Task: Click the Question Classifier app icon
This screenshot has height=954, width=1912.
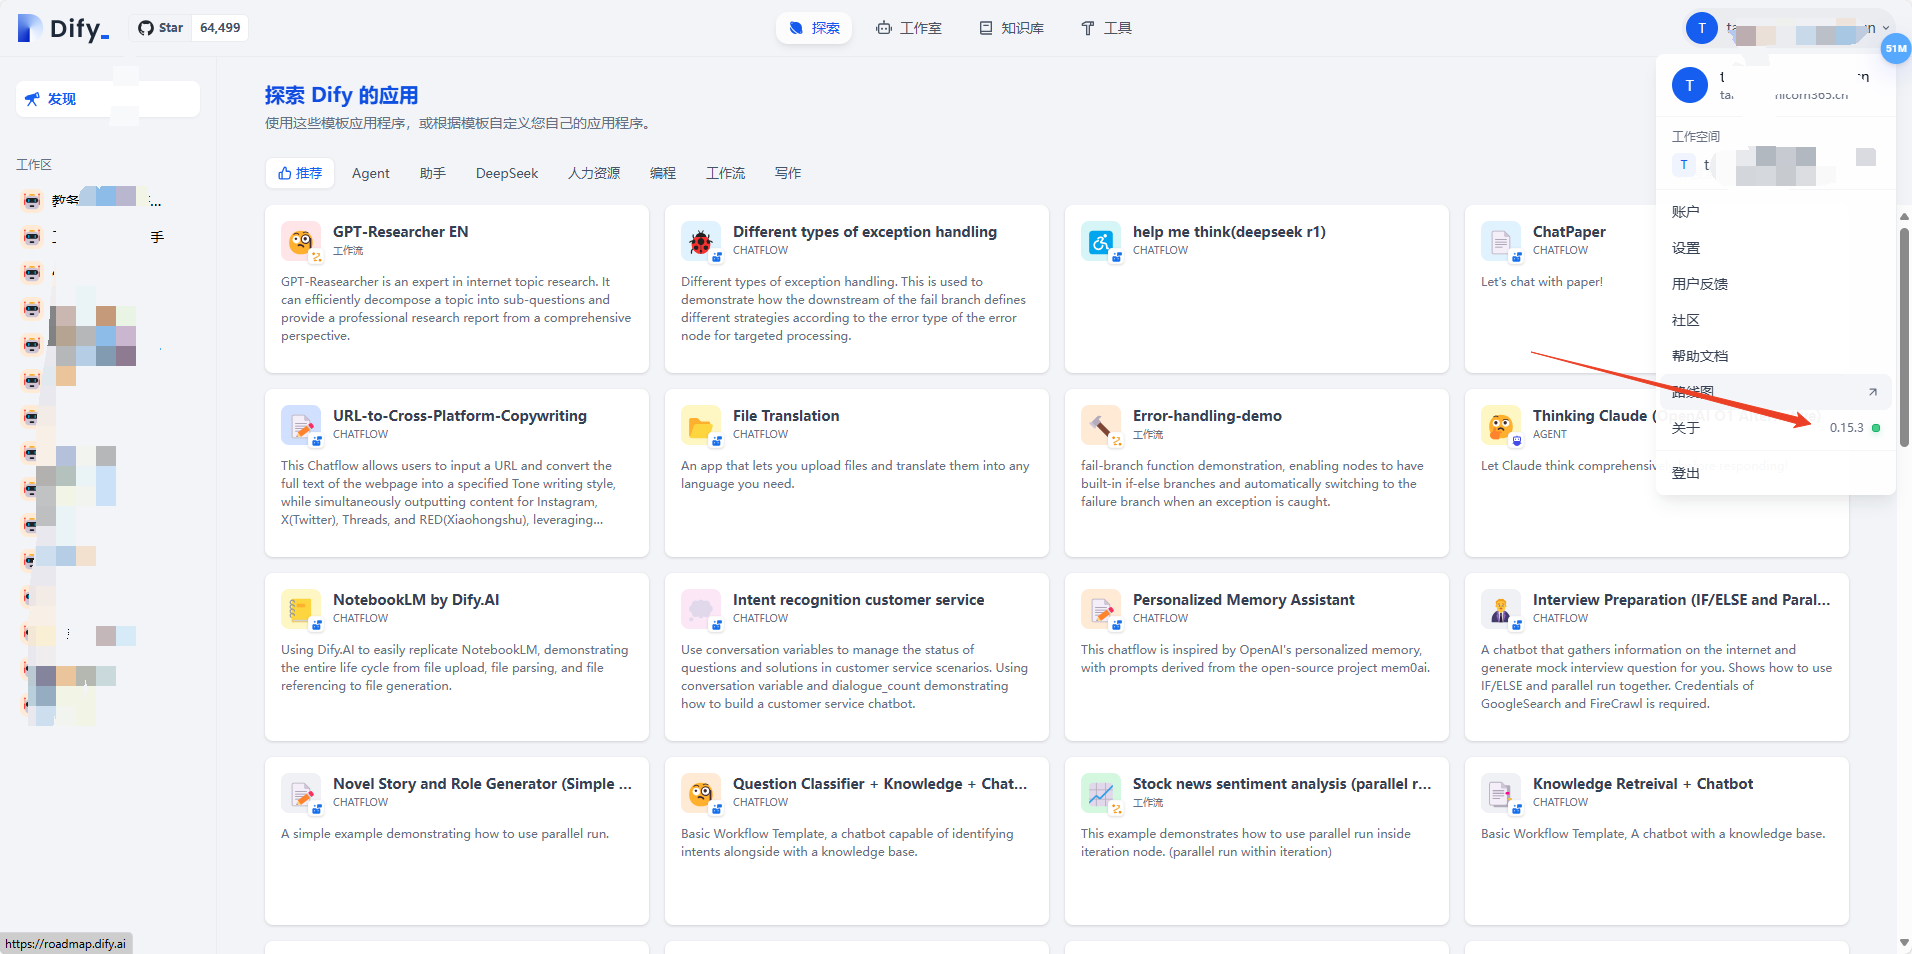Action: pyautogui.click(x=701, y=793)
